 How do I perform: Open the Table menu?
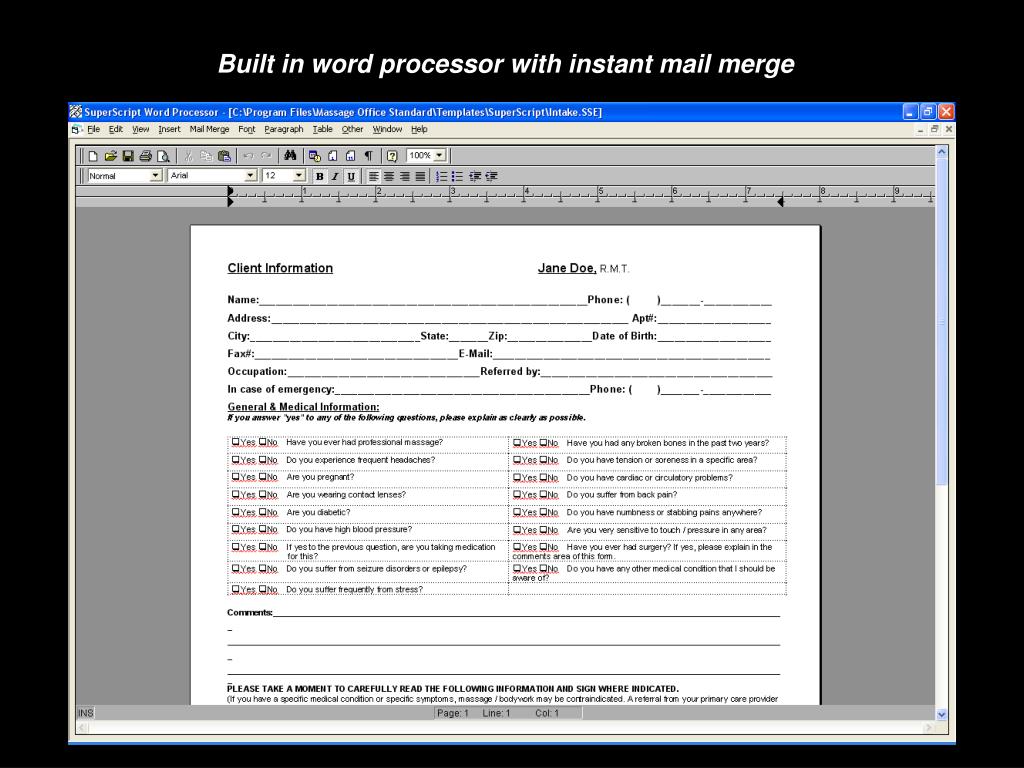[323, 129]
